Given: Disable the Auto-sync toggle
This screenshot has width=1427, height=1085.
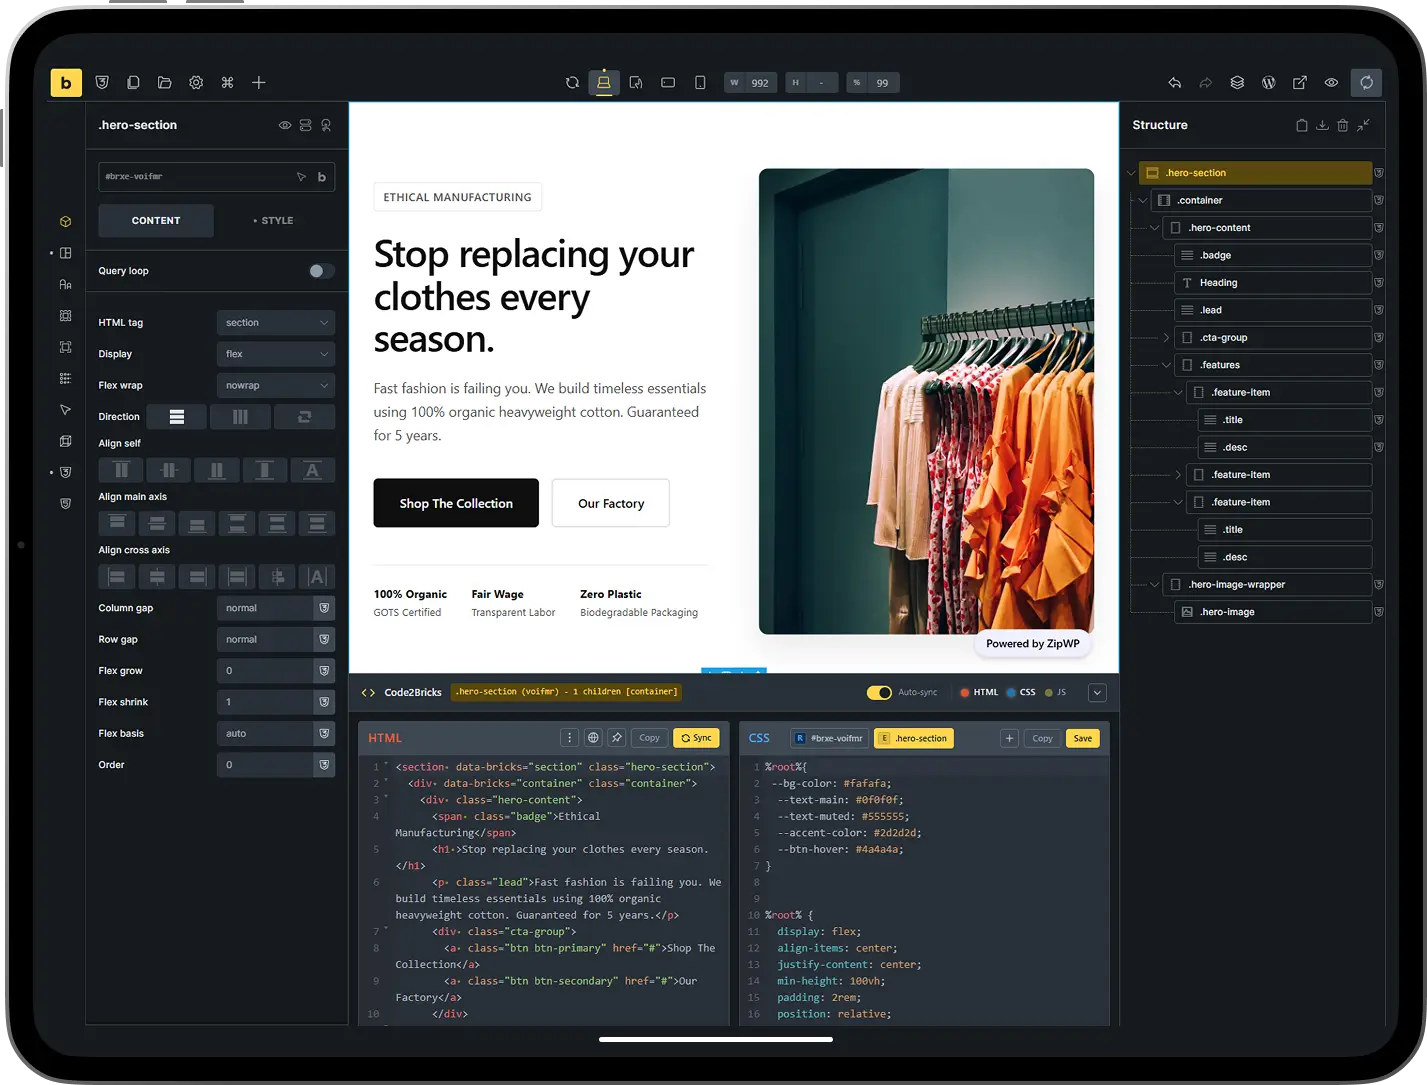Looking at the screenshot, I should click(x=879, y=692).
